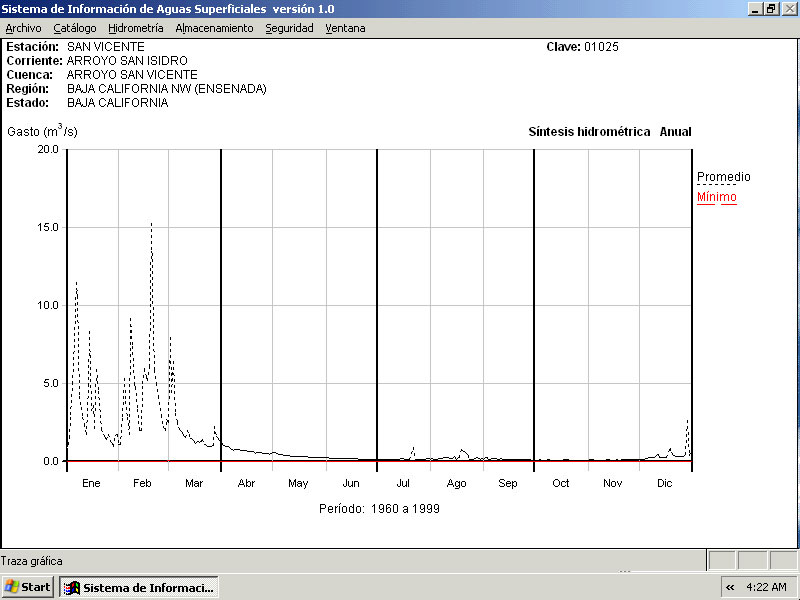Open the Catálogo menu

75,28
